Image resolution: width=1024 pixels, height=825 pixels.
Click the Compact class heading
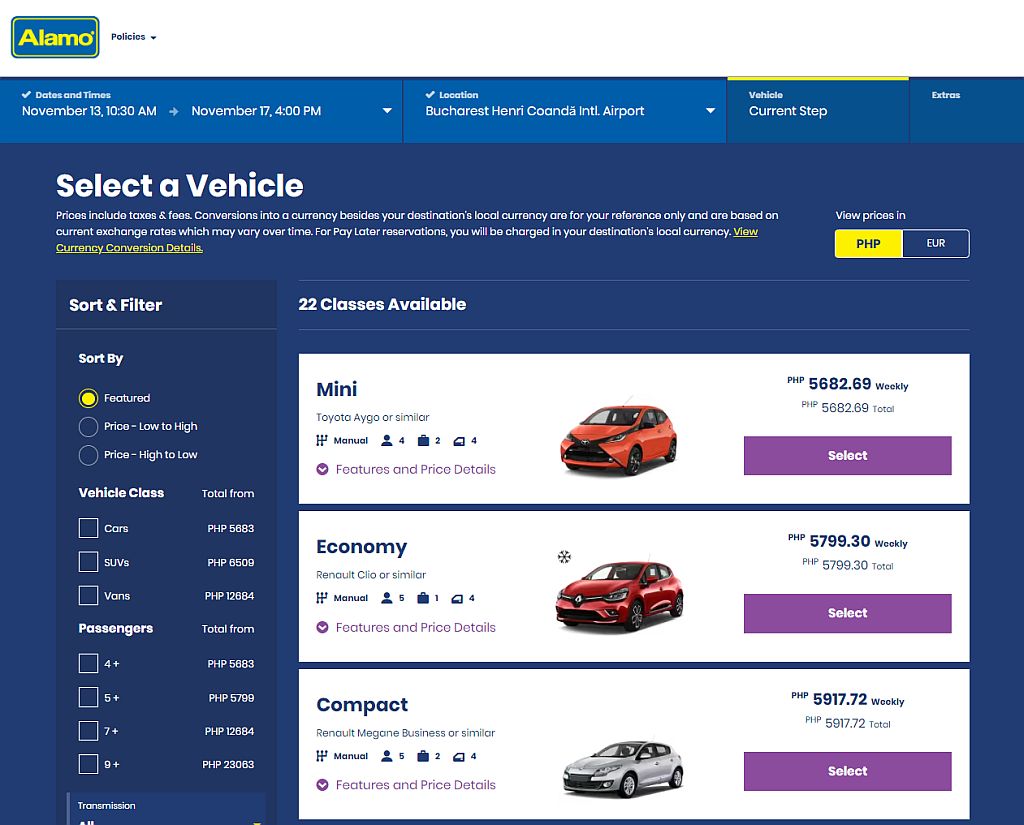click(x=362, y=705)
